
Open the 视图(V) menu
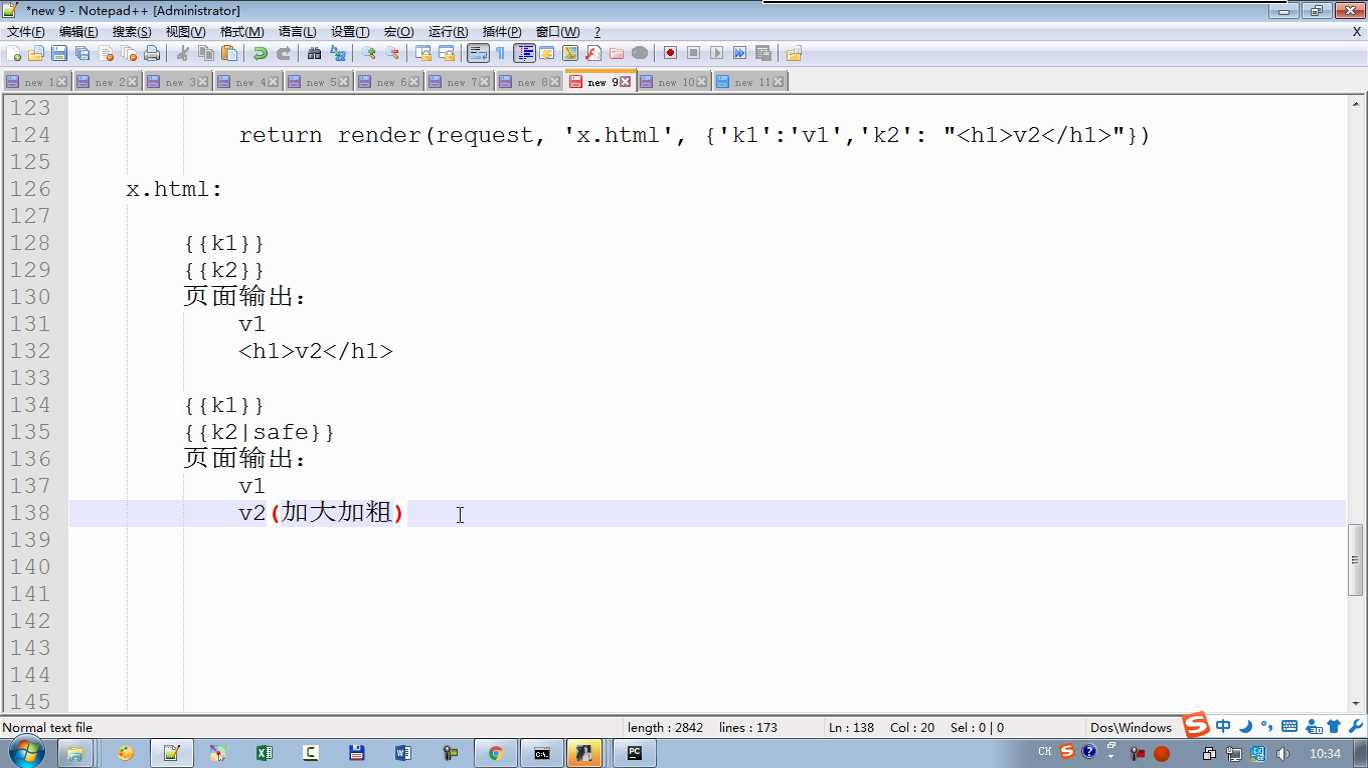tap(185, 32)
